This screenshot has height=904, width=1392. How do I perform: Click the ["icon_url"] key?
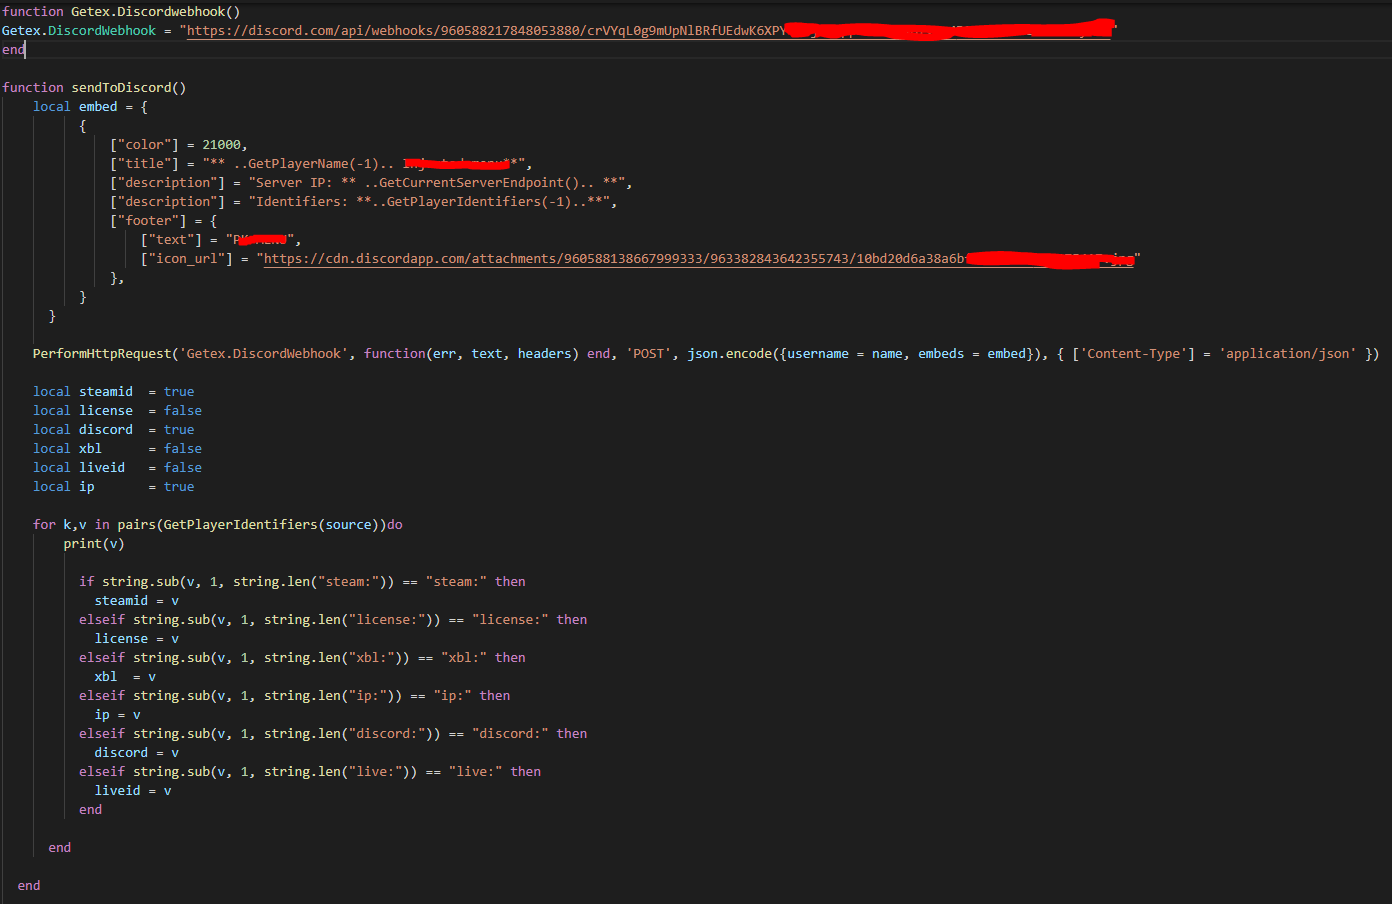[x=187, y=259]
